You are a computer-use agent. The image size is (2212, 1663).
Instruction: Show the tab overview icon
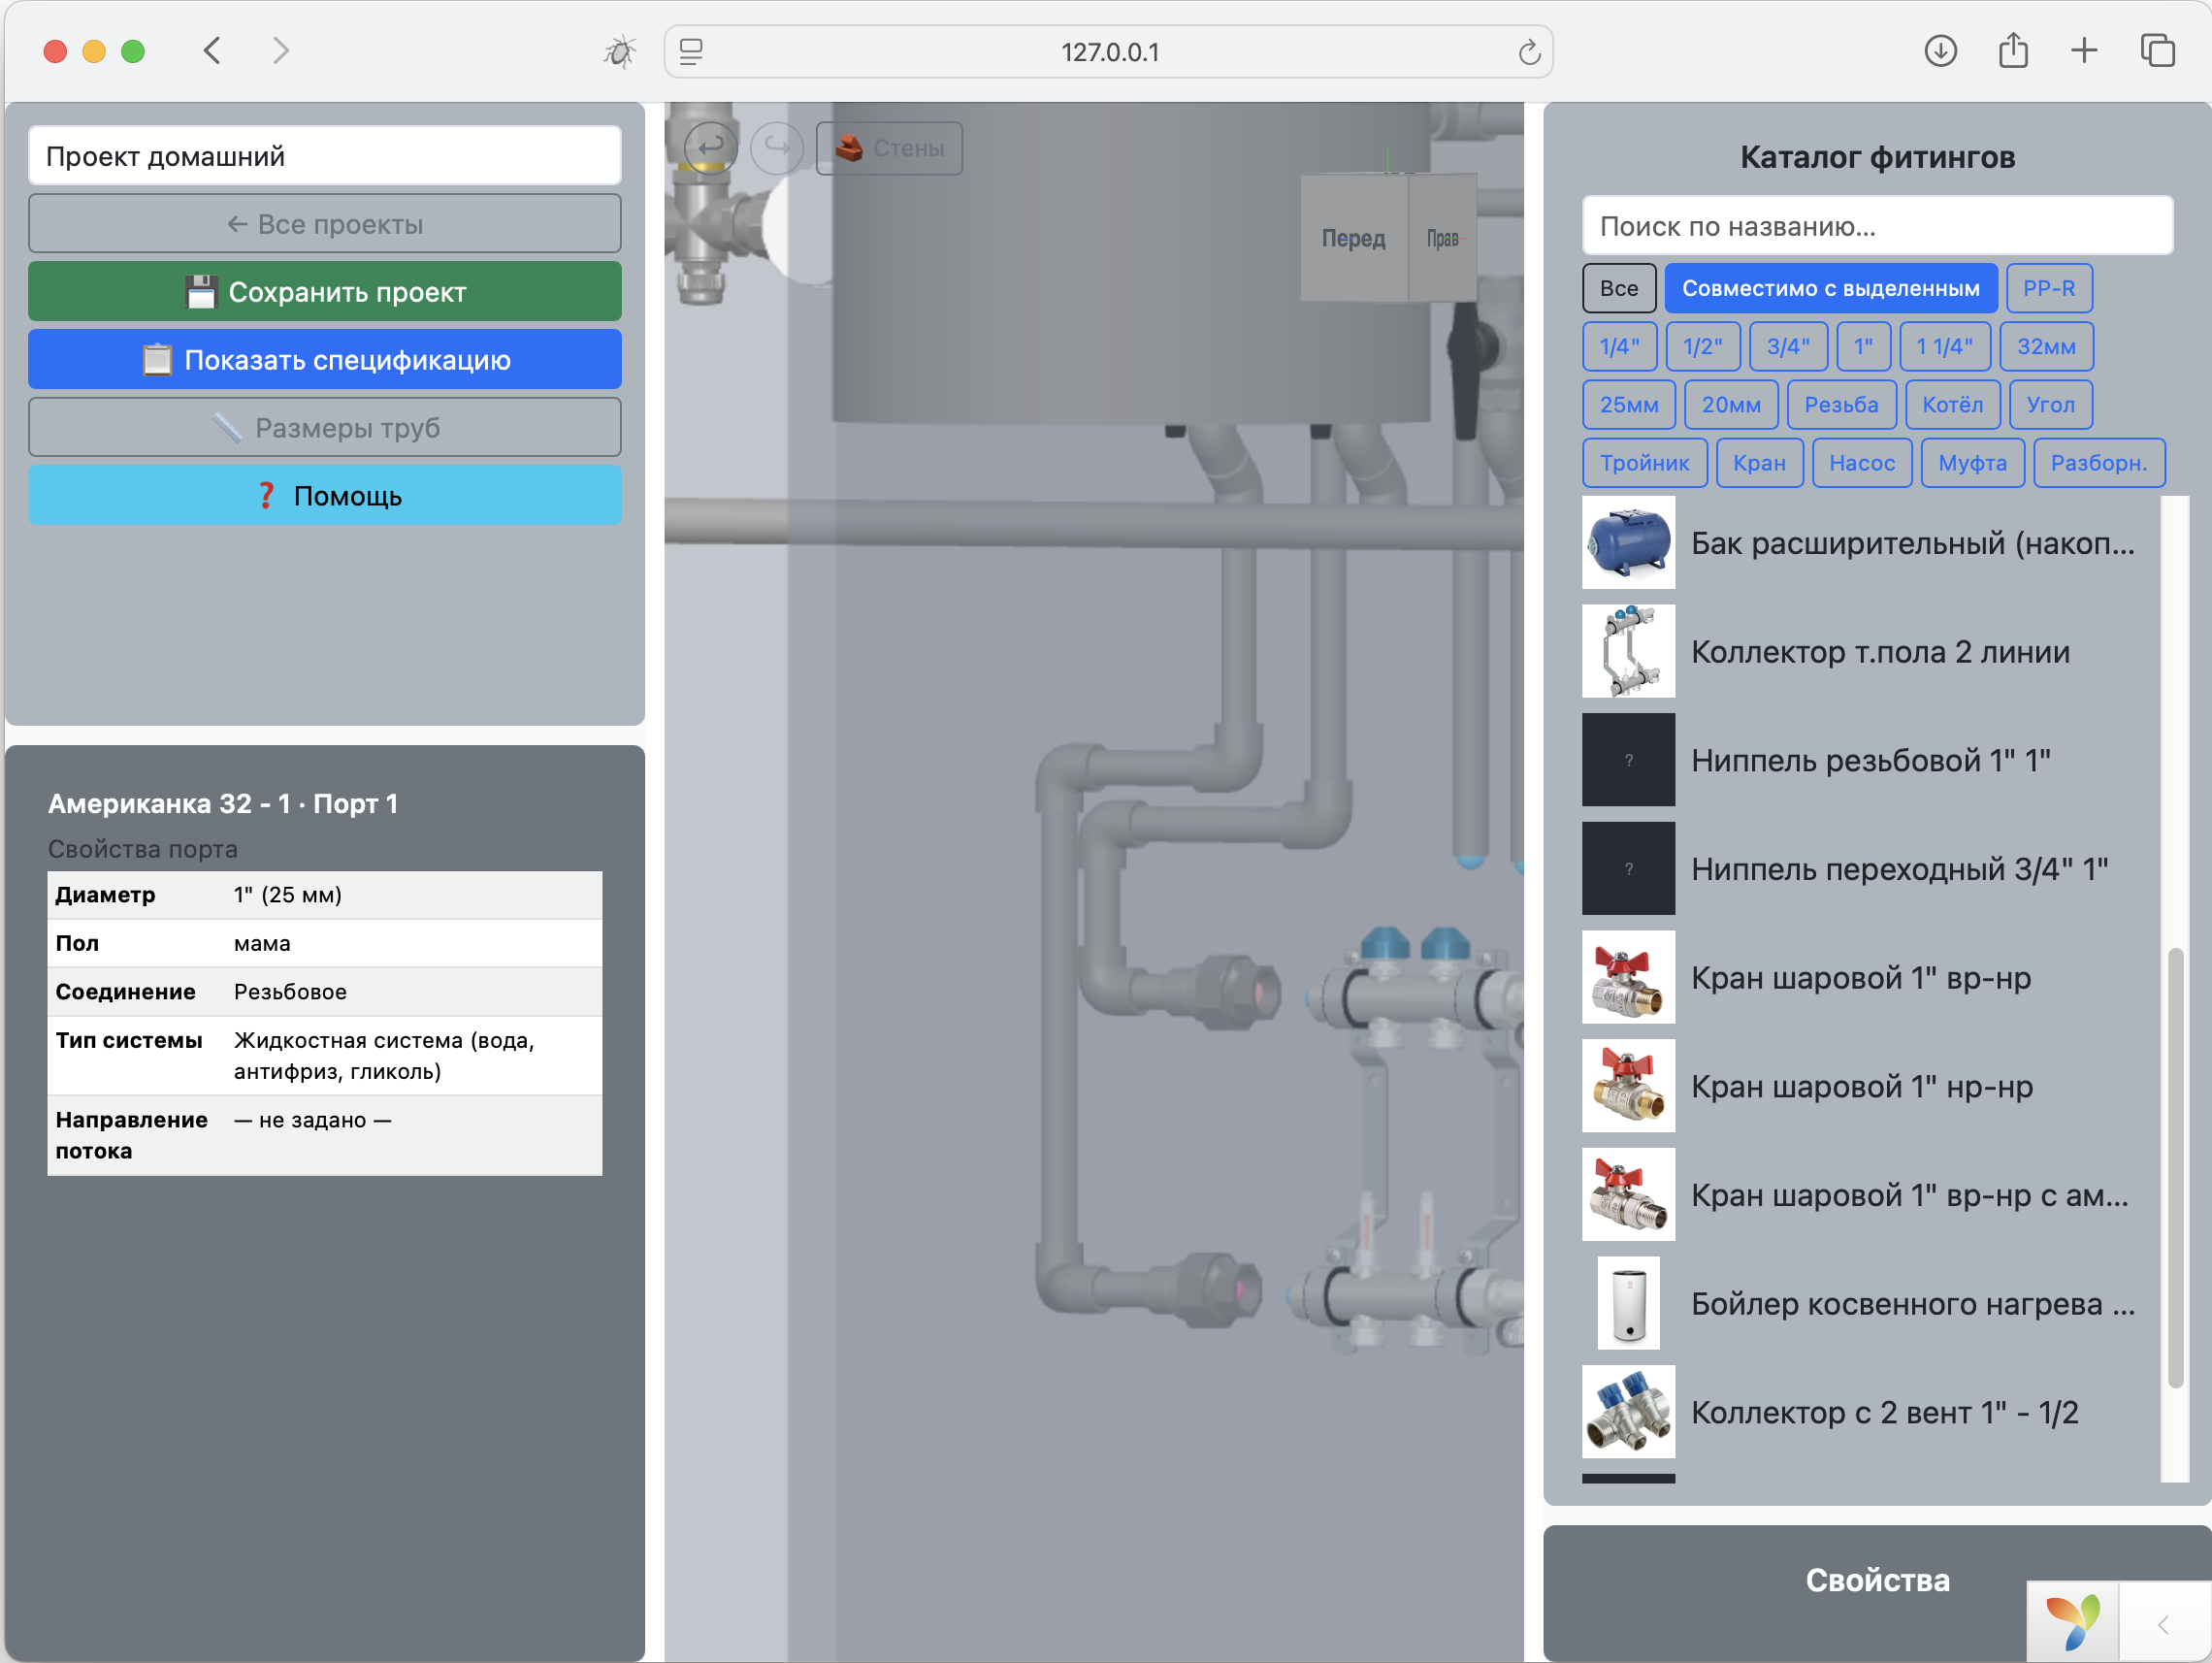tap(2158, 50)
